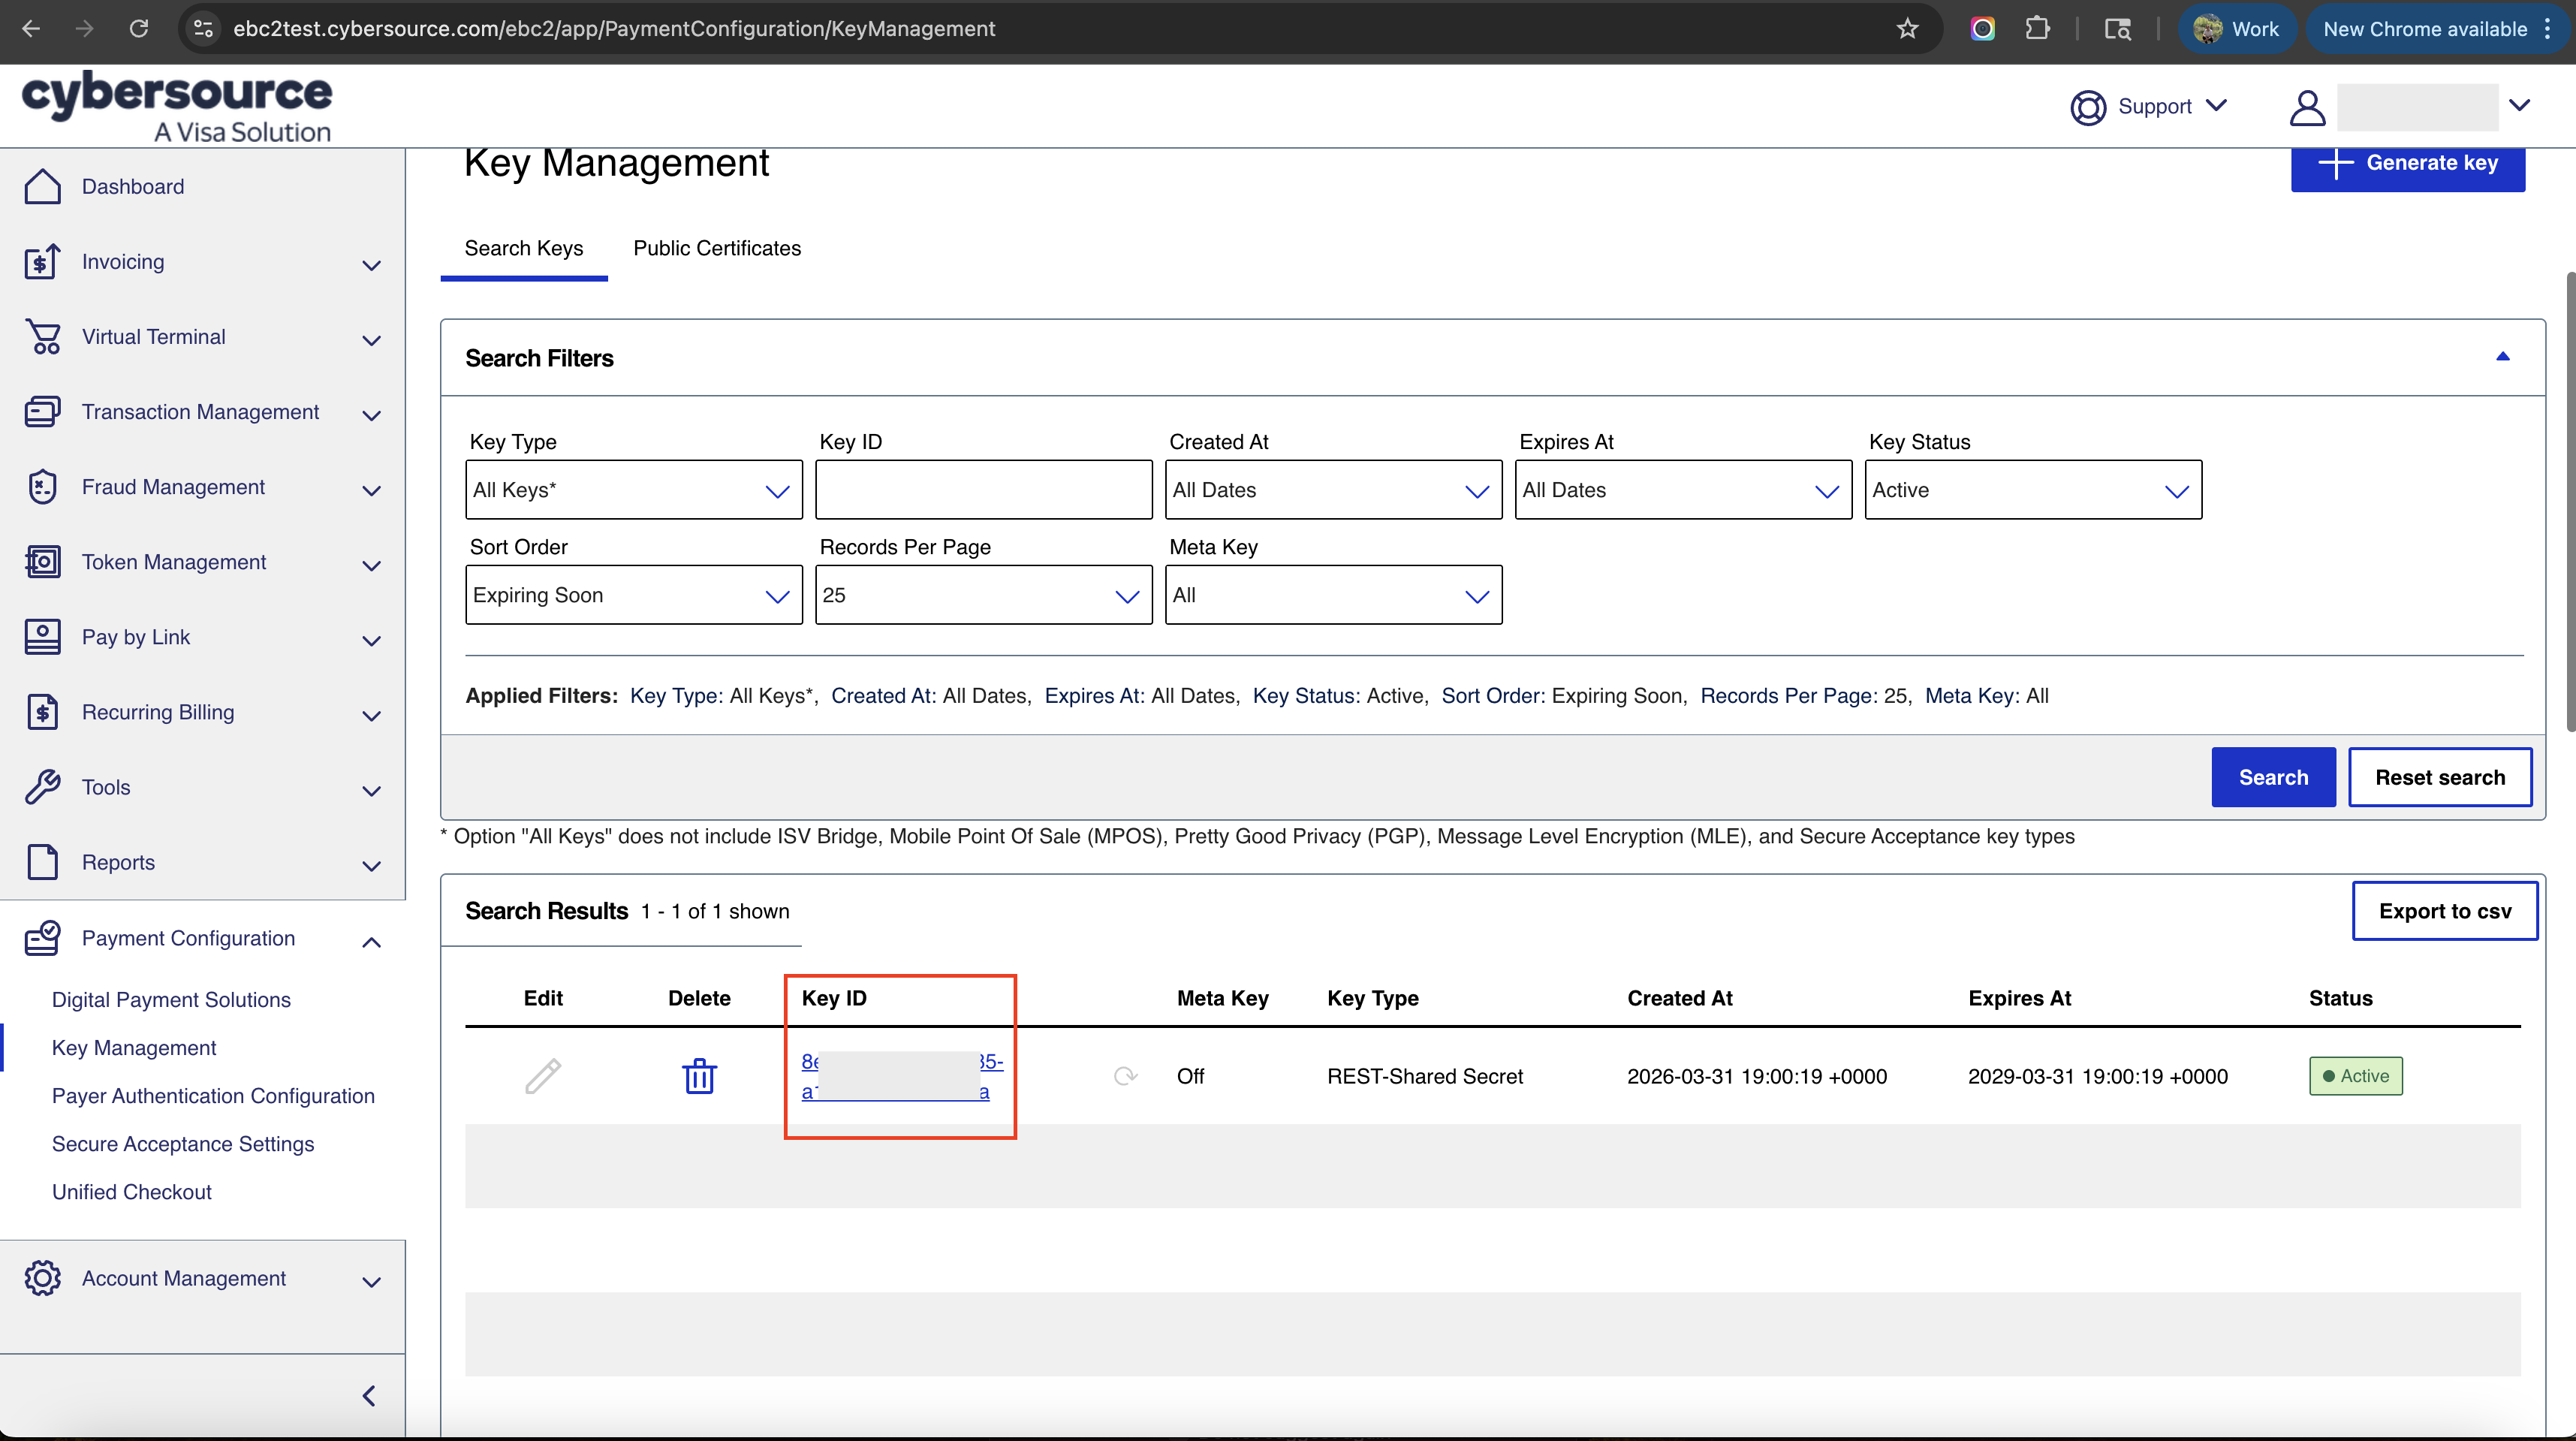Collapse the sidebar with the left chevron
The width and height of the screenshot is (2576, 1441).
click(369, 1395)
